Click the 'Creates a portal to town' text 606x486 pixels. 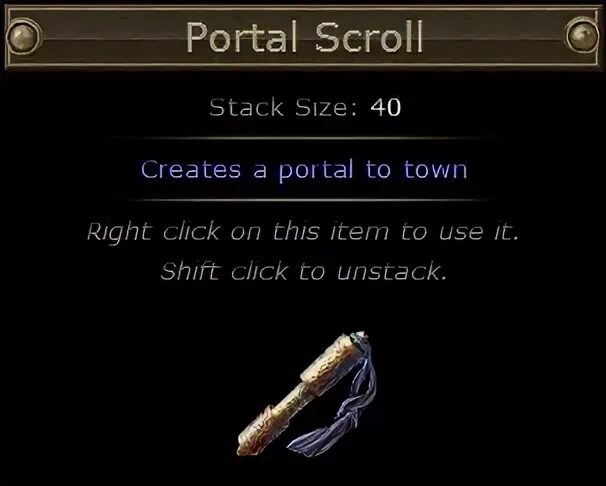tap(304, 170)
